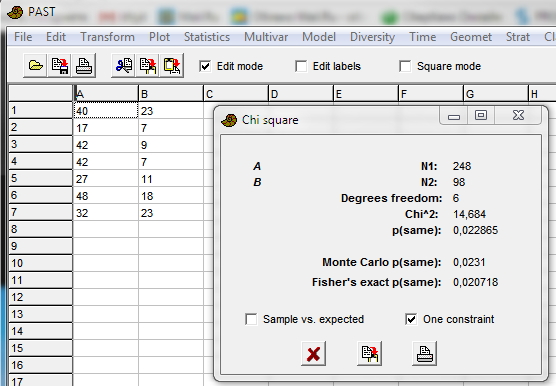Open the Model menu
This screenshot has height=386, width=556.
tap(319, 37)
